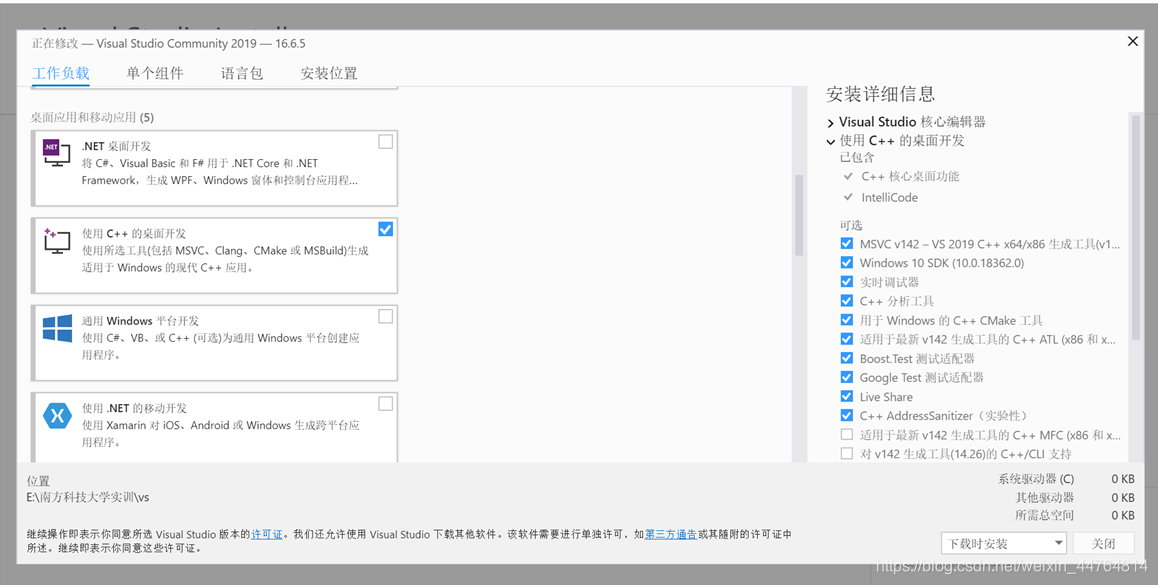Click the 可选 section label
Viewport: 1158px width, 585px height.
[x=851, y=225]
